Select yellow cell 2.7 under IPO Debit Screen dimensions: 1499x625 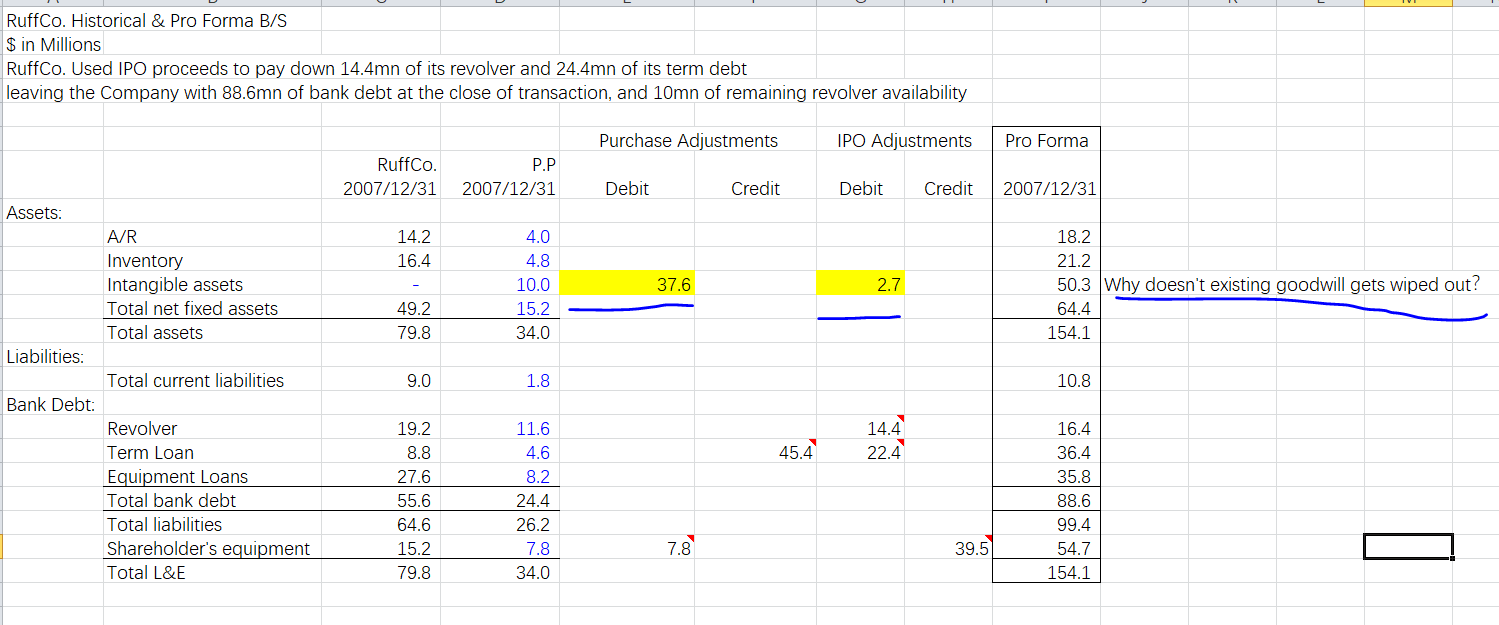[x=861, y=284]
